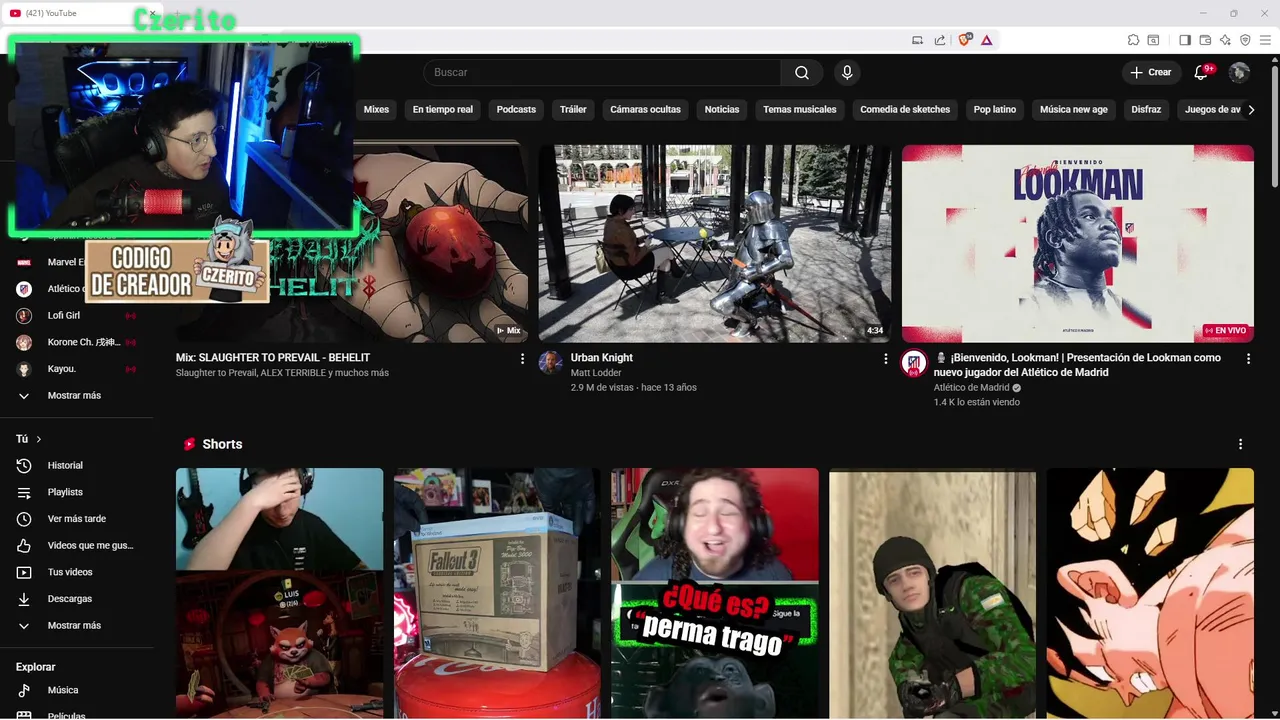
Task: Open the Tú section chevron
Action: [39, 439]
